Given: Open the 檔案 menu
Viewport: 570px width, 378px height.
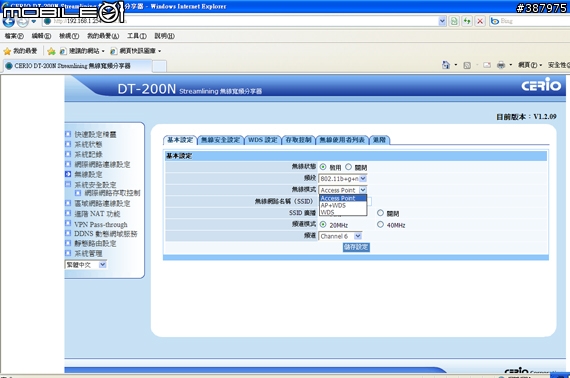Looking at the screenshot, I should (x=14, y=36).
